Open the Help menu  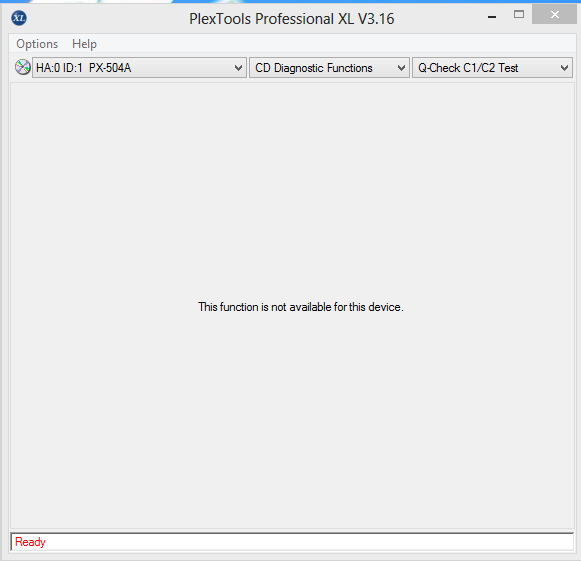coord(84,44)
